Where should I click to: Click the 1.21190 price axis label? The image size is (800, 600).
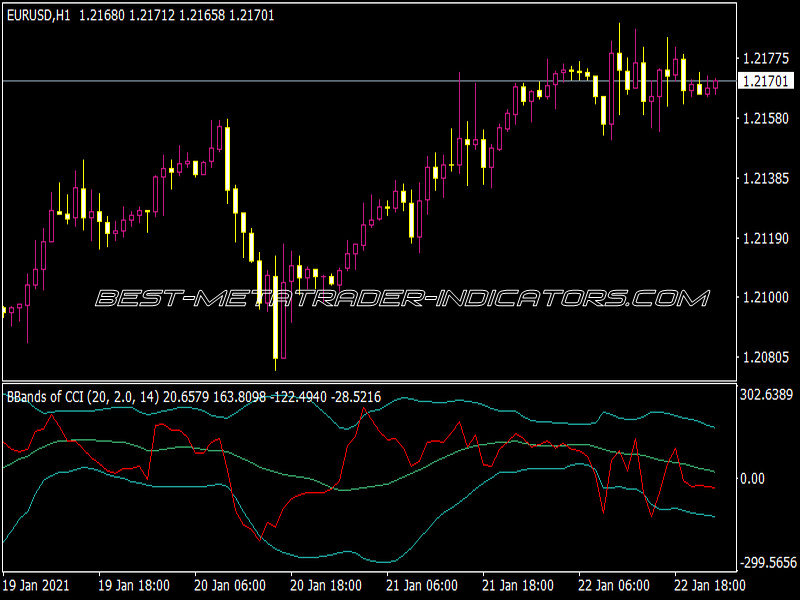click(766, 238)
